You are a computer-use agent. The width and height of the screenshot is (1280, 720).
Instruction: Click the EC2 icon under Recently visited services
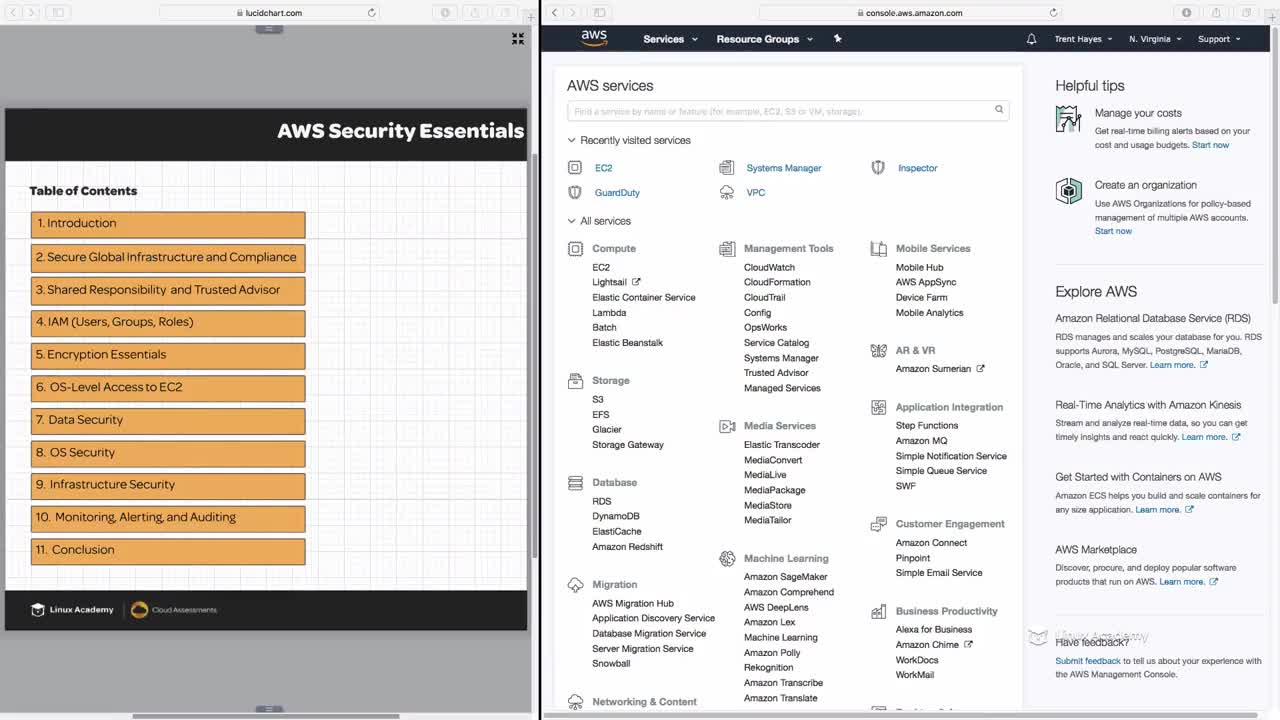[x=575, y=168]
